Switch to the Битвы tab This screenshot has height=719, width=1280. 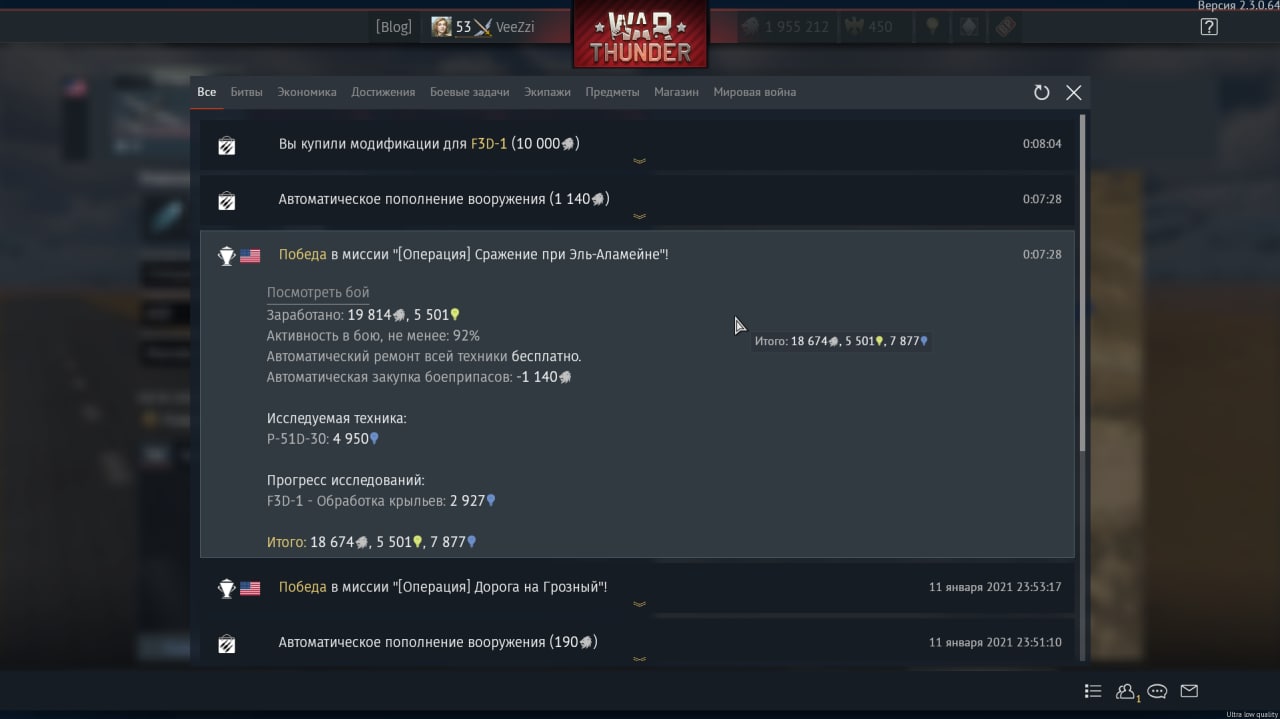246,92
